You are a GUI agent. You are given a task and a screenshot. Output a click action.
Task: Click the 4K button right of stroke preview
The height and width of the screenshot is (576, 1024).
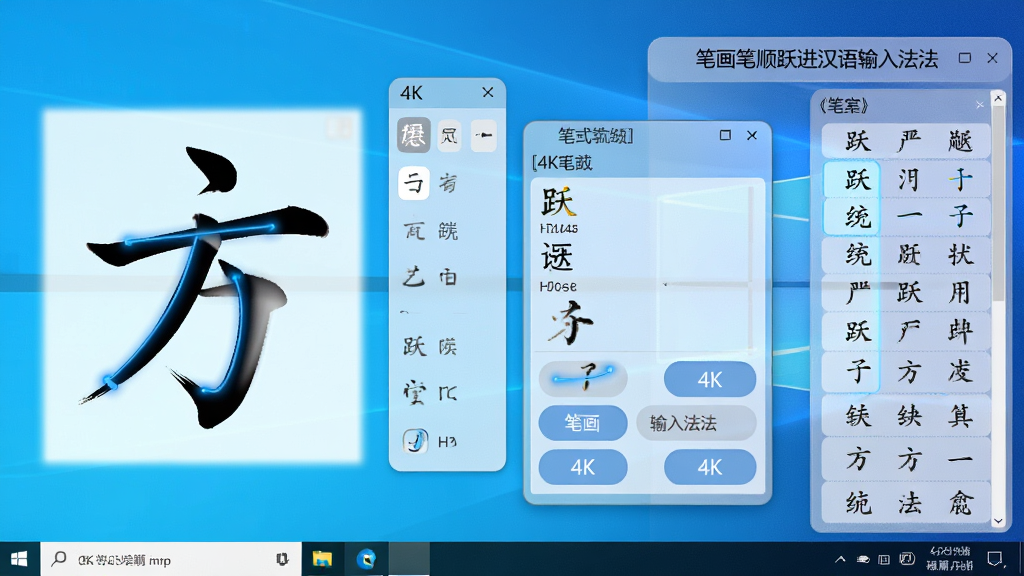(x=710, y=379)
